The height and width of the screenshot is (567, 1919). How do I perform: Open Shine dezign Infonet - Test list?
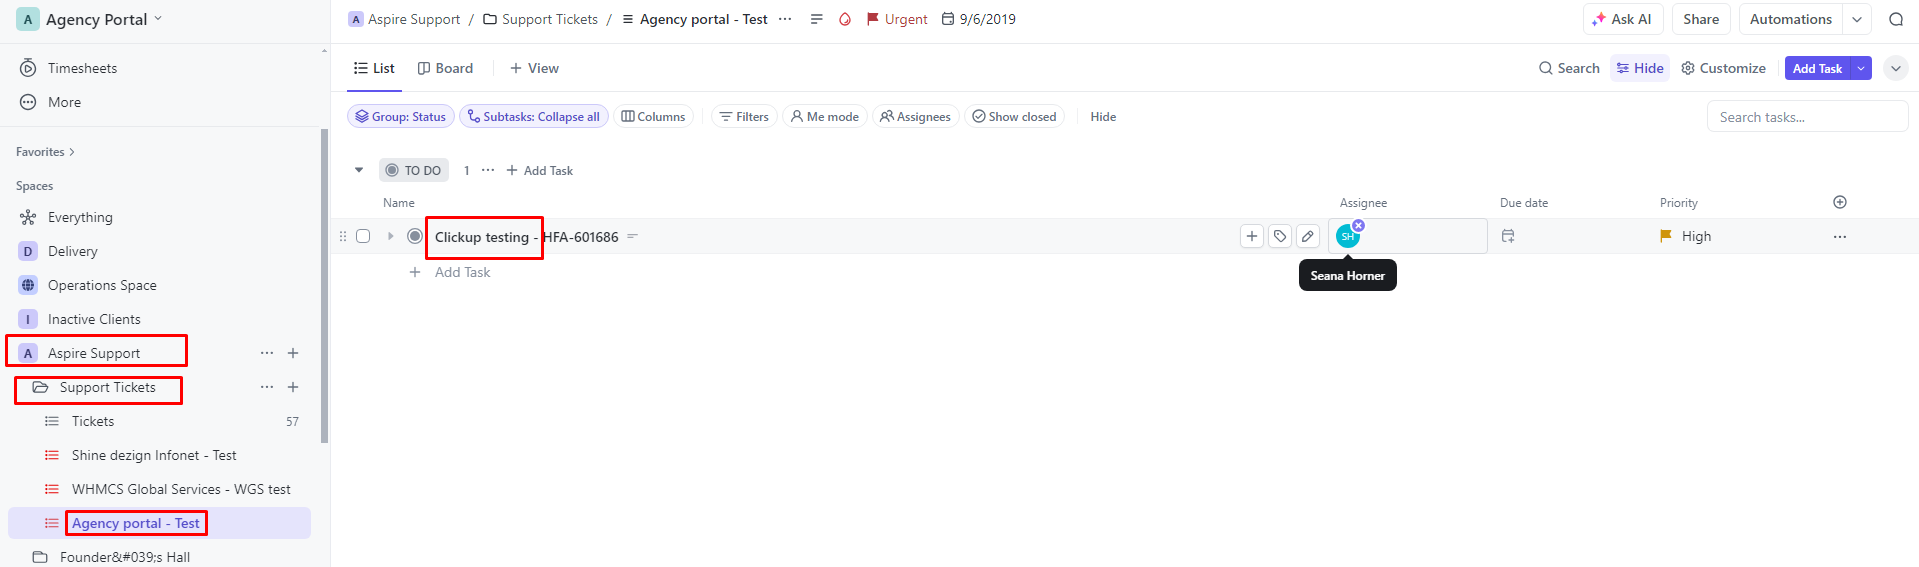tap(154, 455)
